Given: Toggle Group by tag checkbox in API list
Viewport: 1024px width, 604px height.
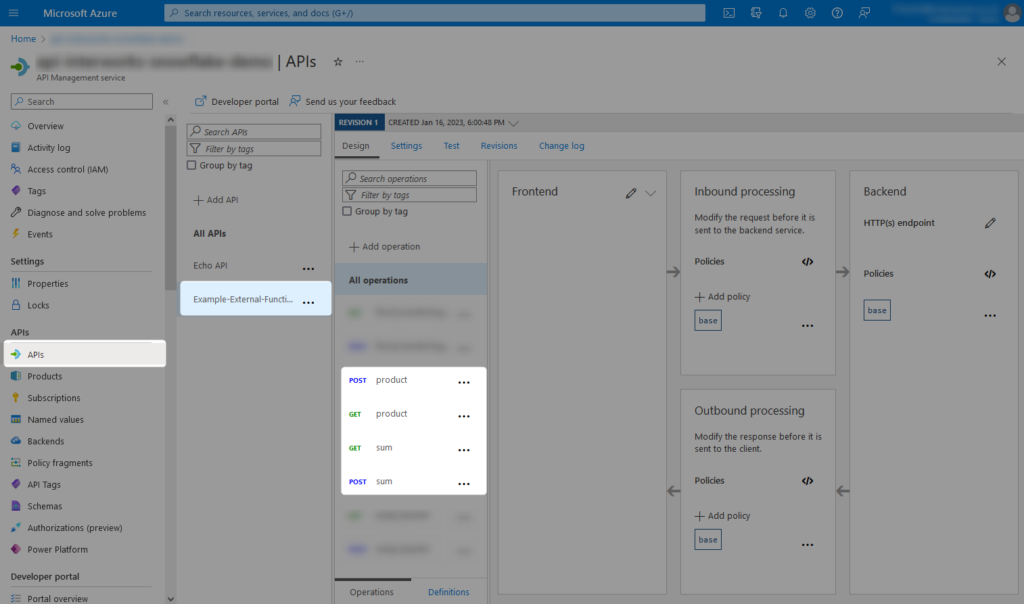Looking at the screenshot, I should pos(192,166).
